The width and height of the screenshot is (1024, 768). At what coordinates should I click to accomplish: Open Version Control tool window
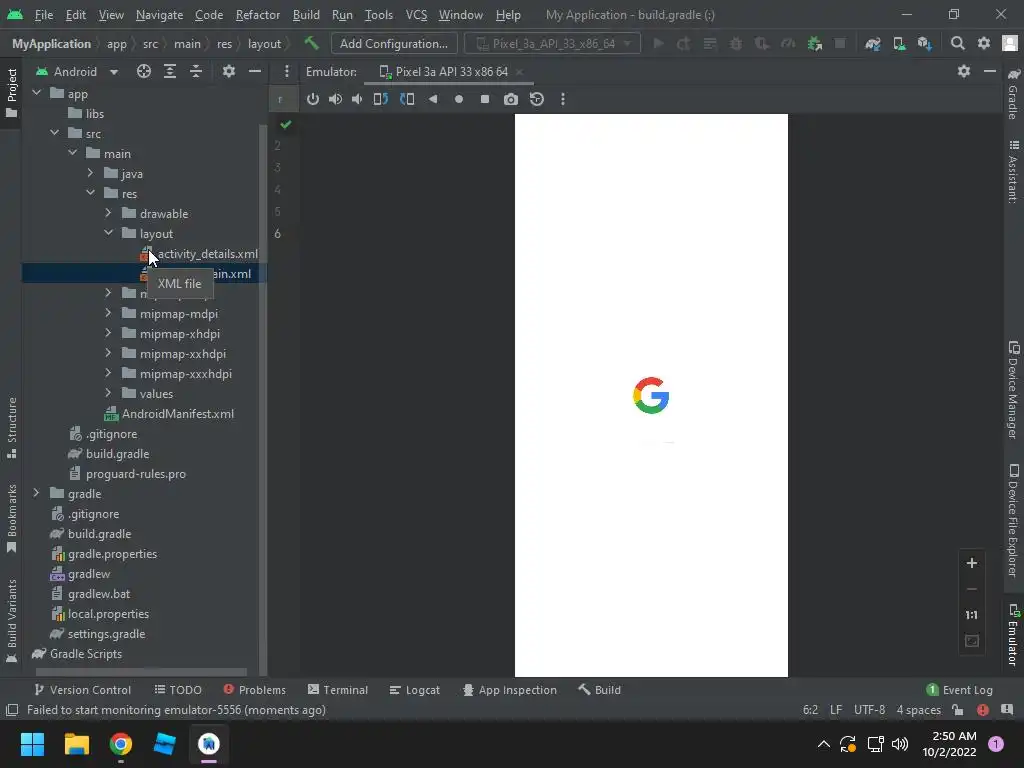pyautogui.click(x=82, y=690)
